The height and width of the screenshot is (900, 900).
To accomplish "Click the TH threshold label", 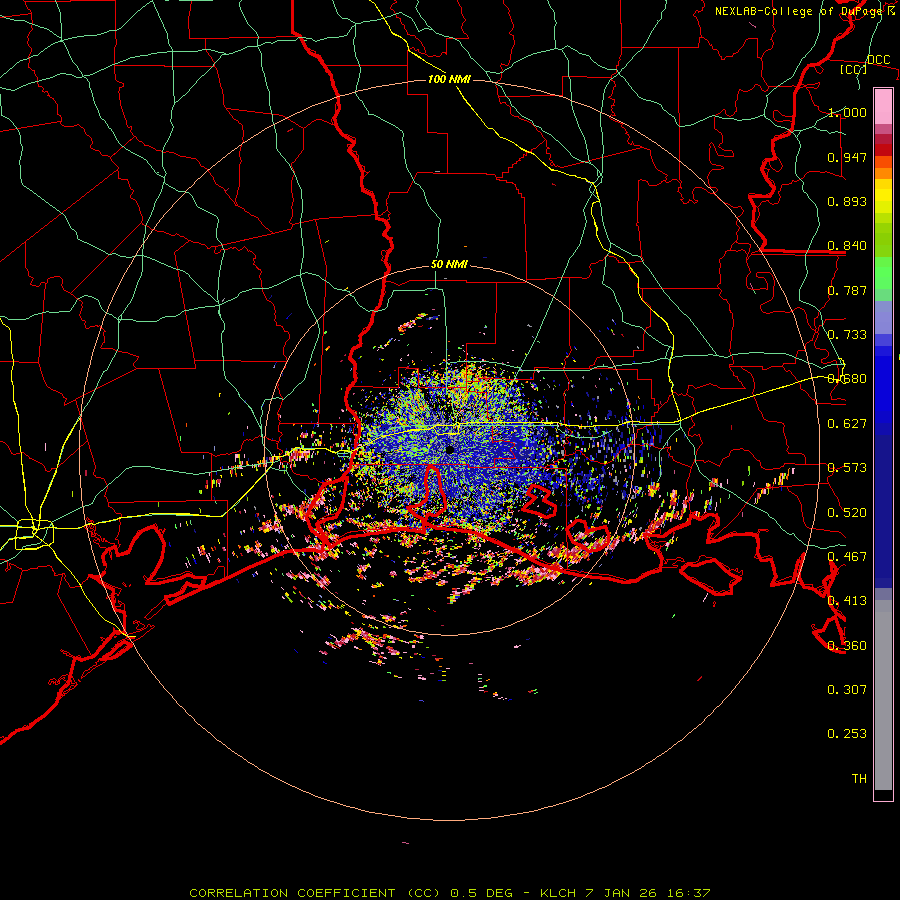I will (859, 779).
